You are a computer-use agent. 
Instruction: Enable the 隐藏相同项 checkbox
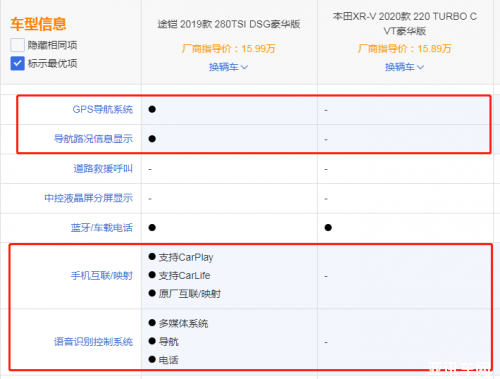[x=17, y=45]
